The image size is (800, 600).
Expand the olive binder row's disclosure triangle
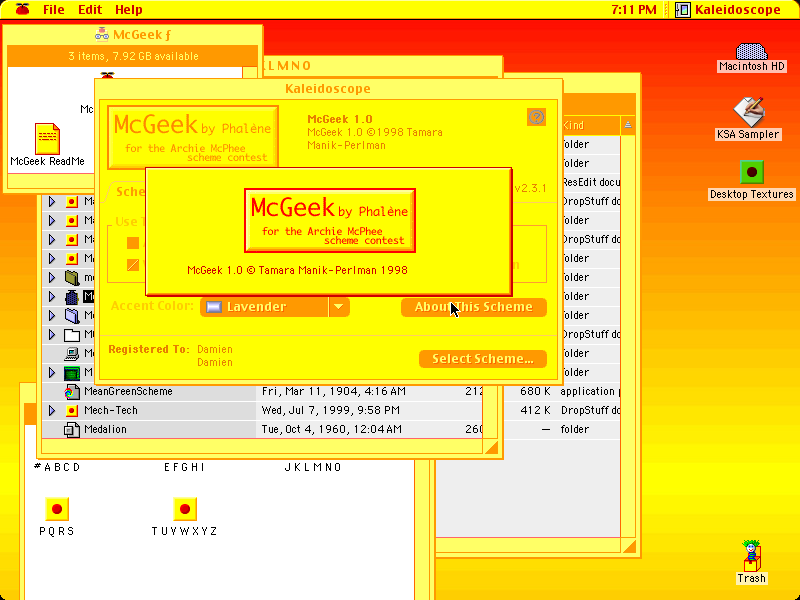pos(52,278)
